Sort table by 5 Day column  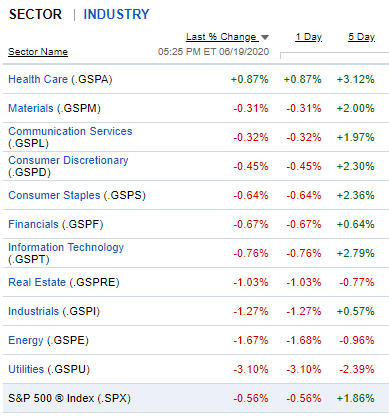point(362,37)
